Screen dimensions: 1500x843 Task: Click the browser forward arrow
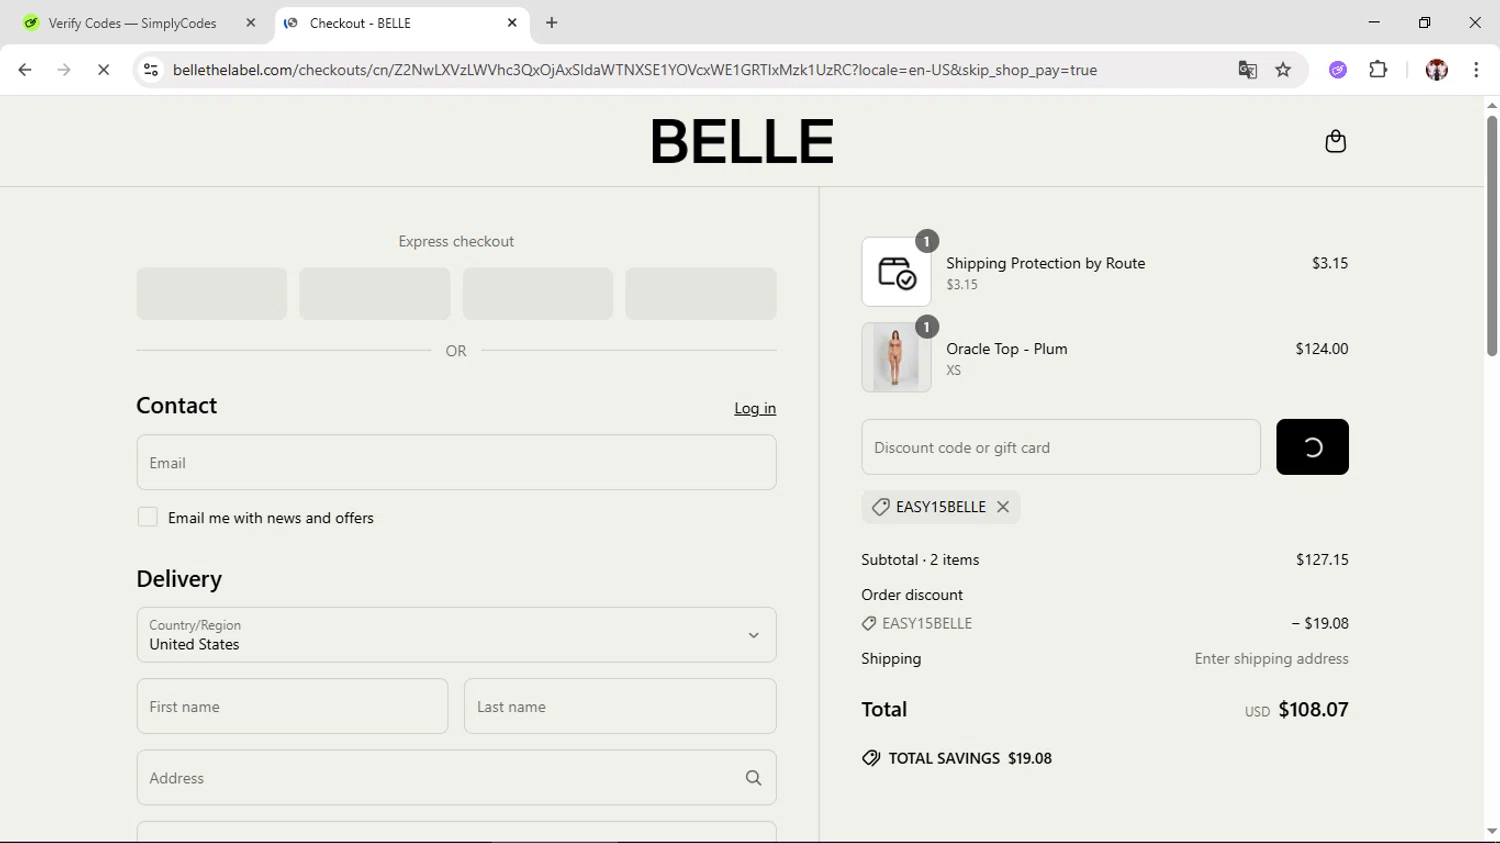[64, 70]
